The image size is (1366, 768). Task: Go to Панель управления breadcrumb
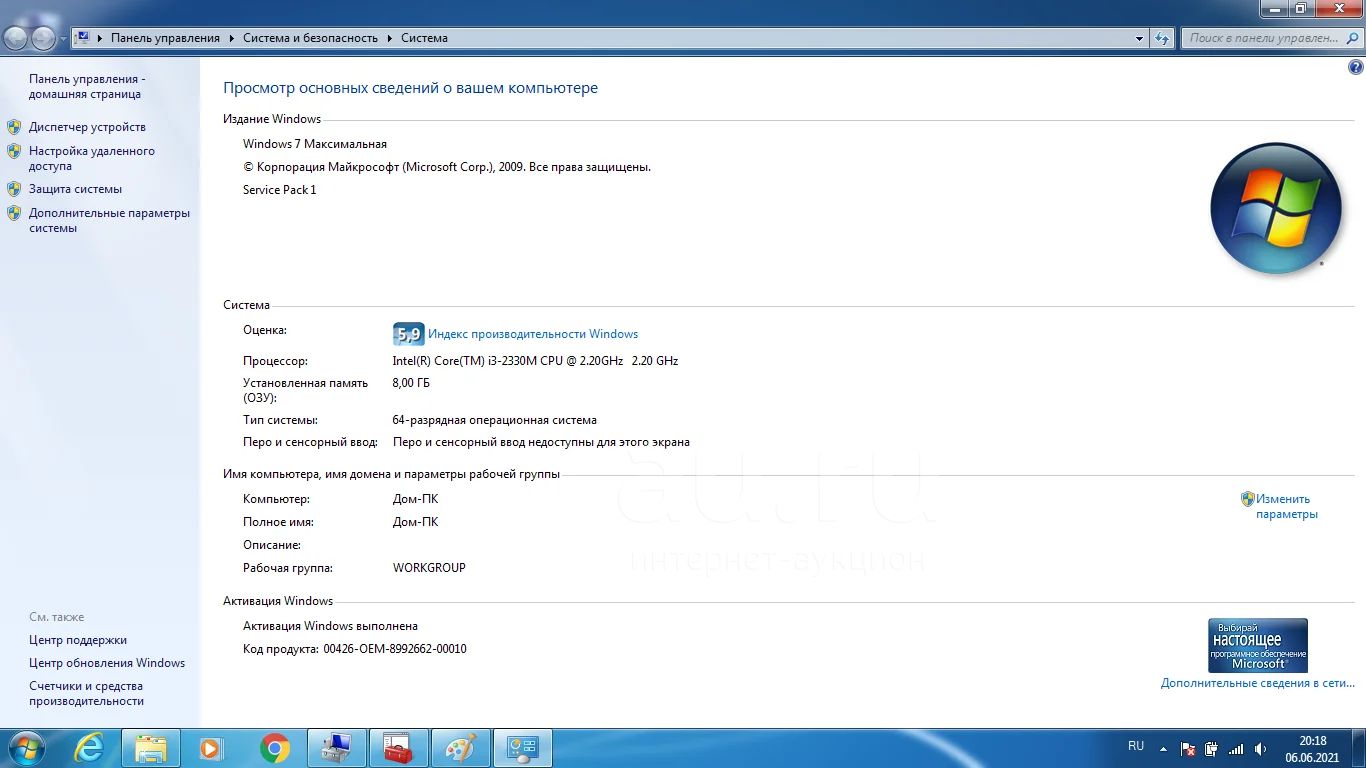pyautogui.click(x=165, y=38)
